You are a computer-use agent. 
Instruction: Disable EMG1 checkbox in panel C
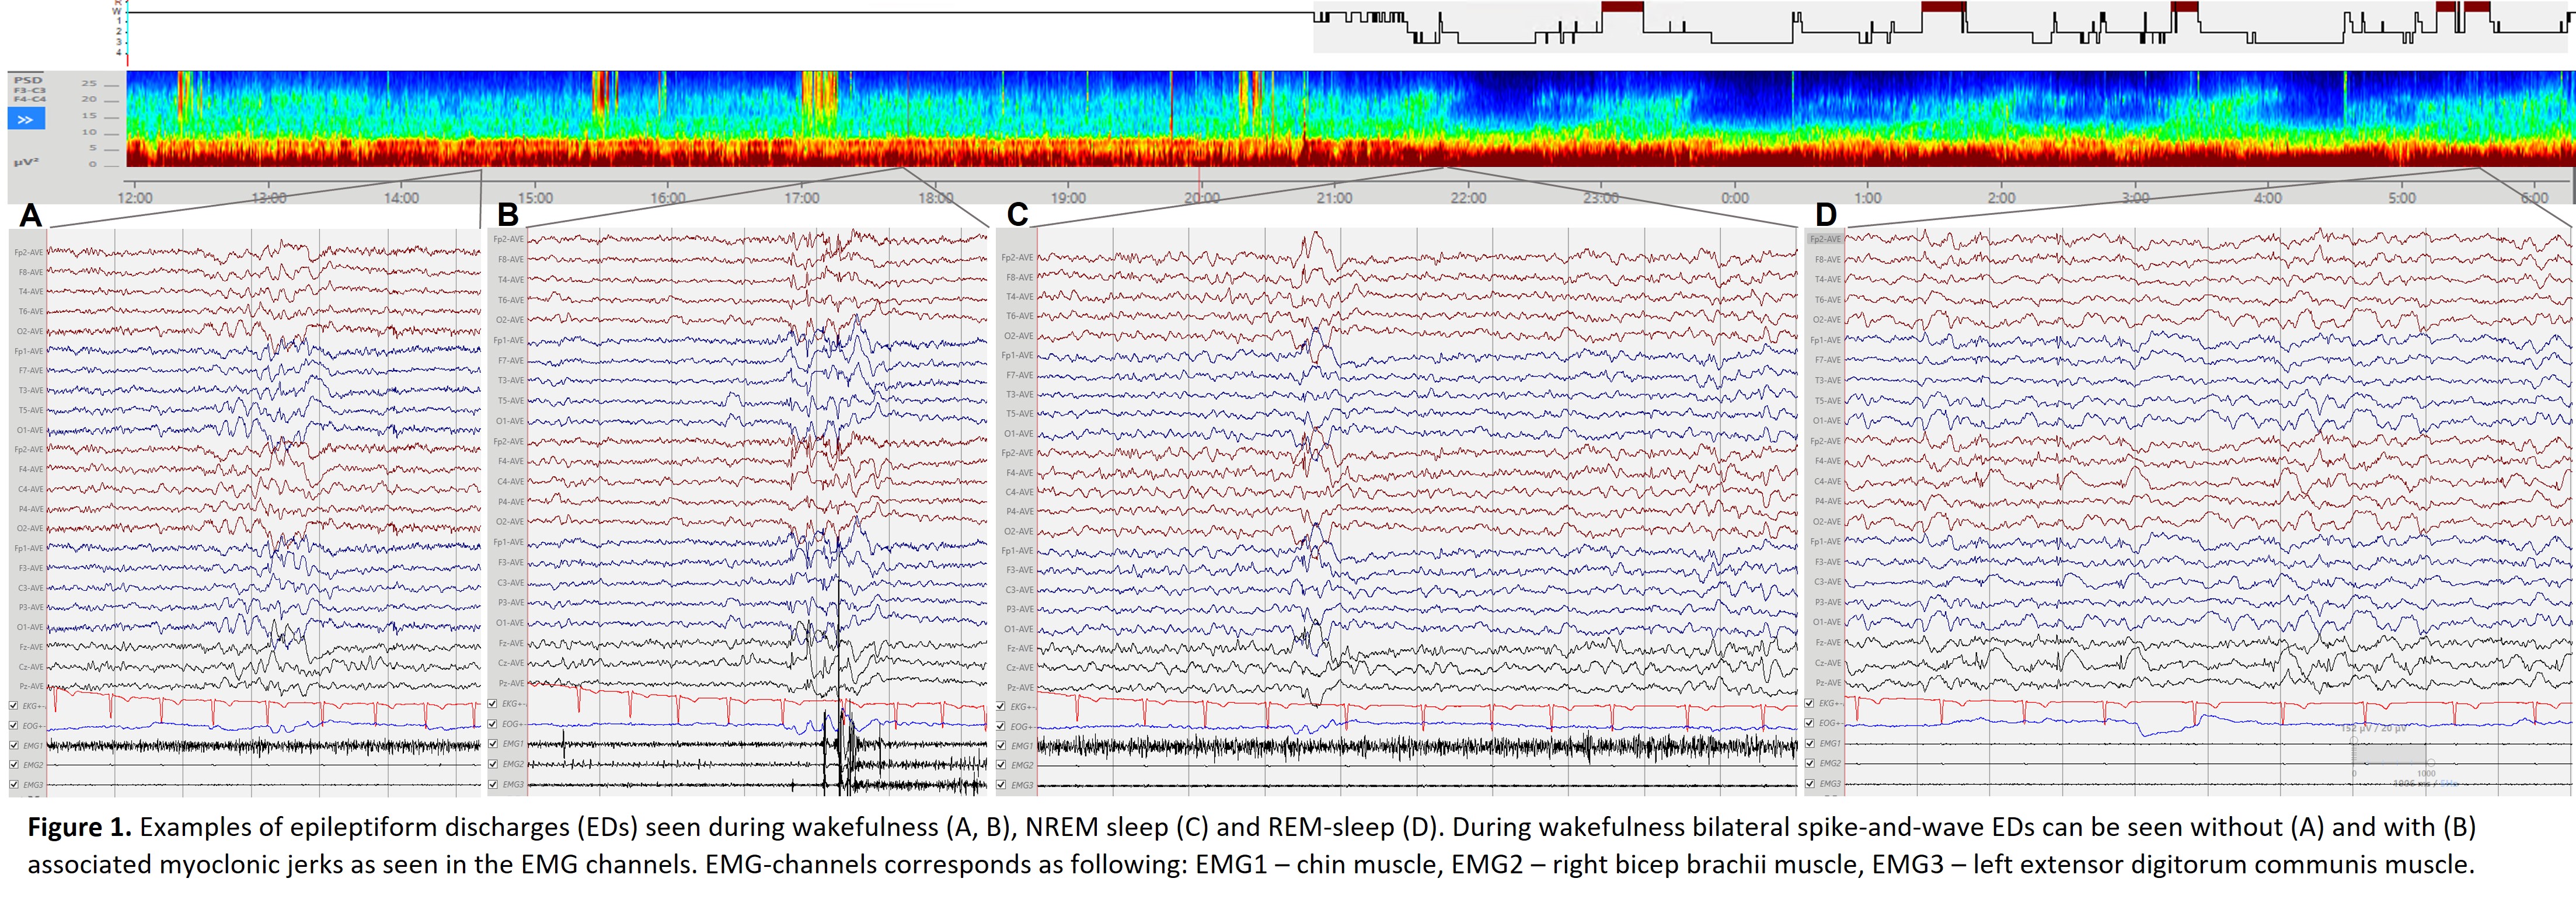click(1001, 745)
